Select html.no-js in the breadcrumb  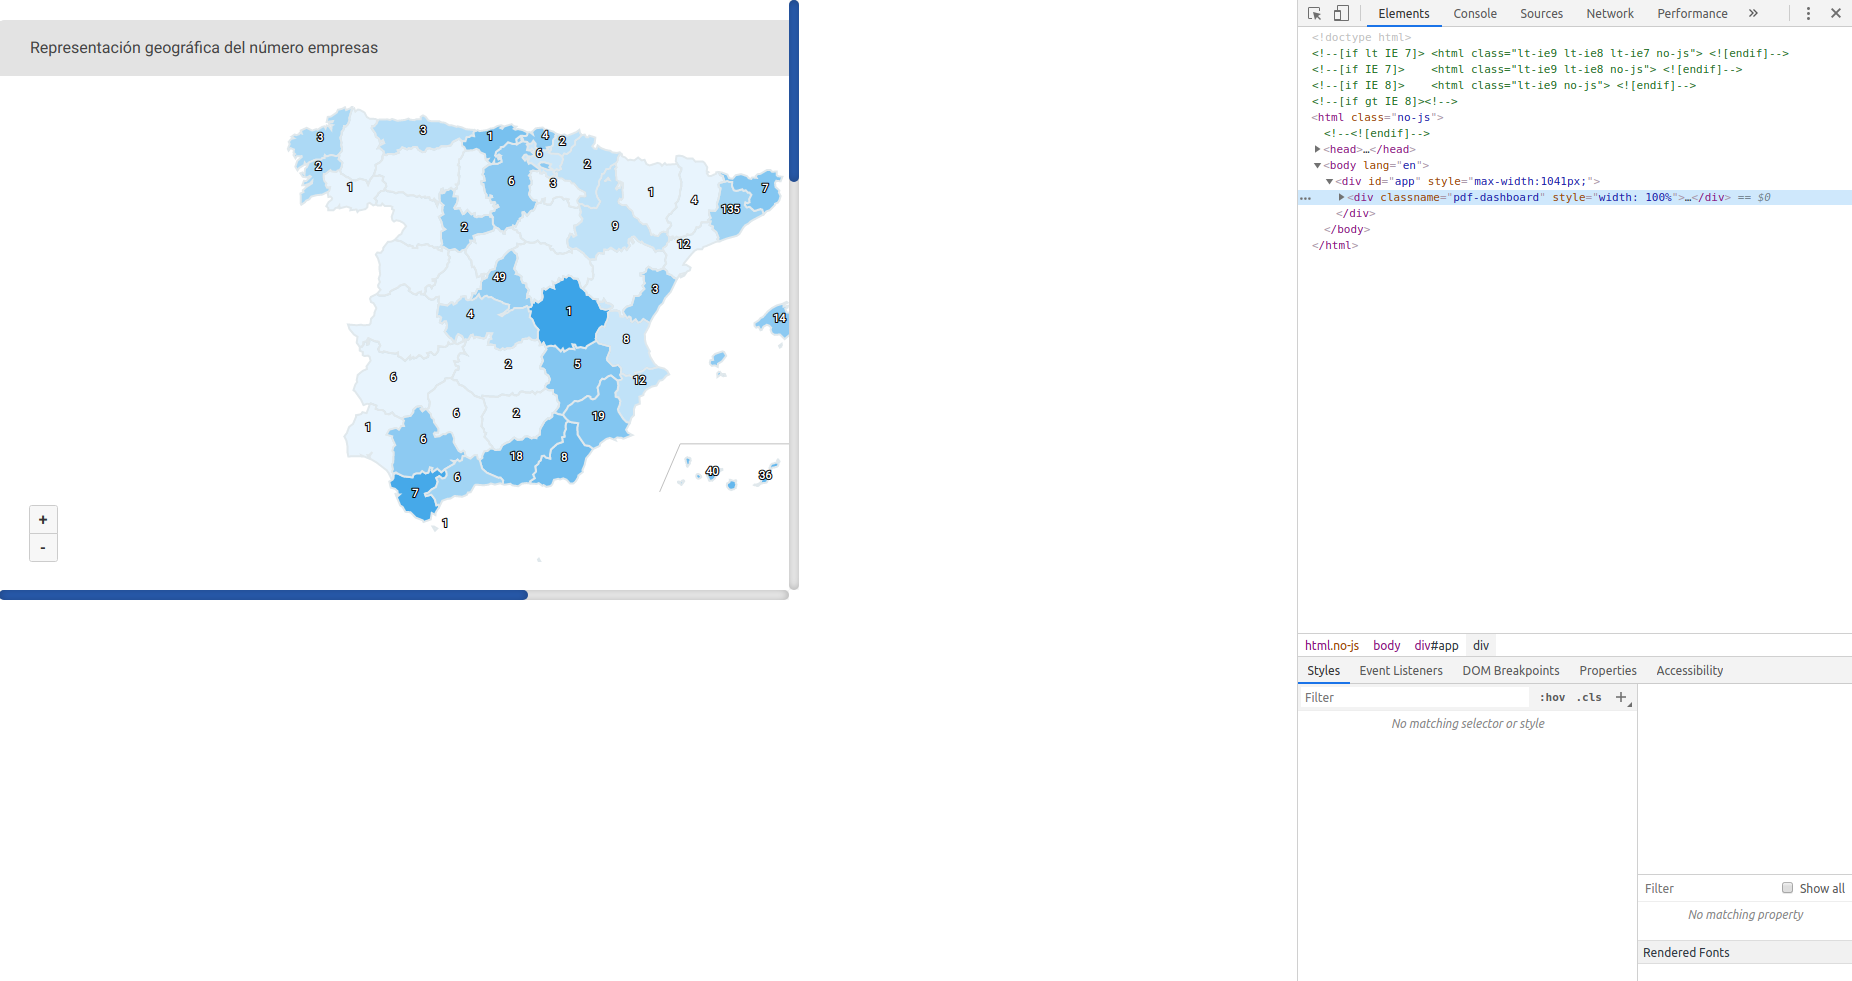pos(1332,646)
